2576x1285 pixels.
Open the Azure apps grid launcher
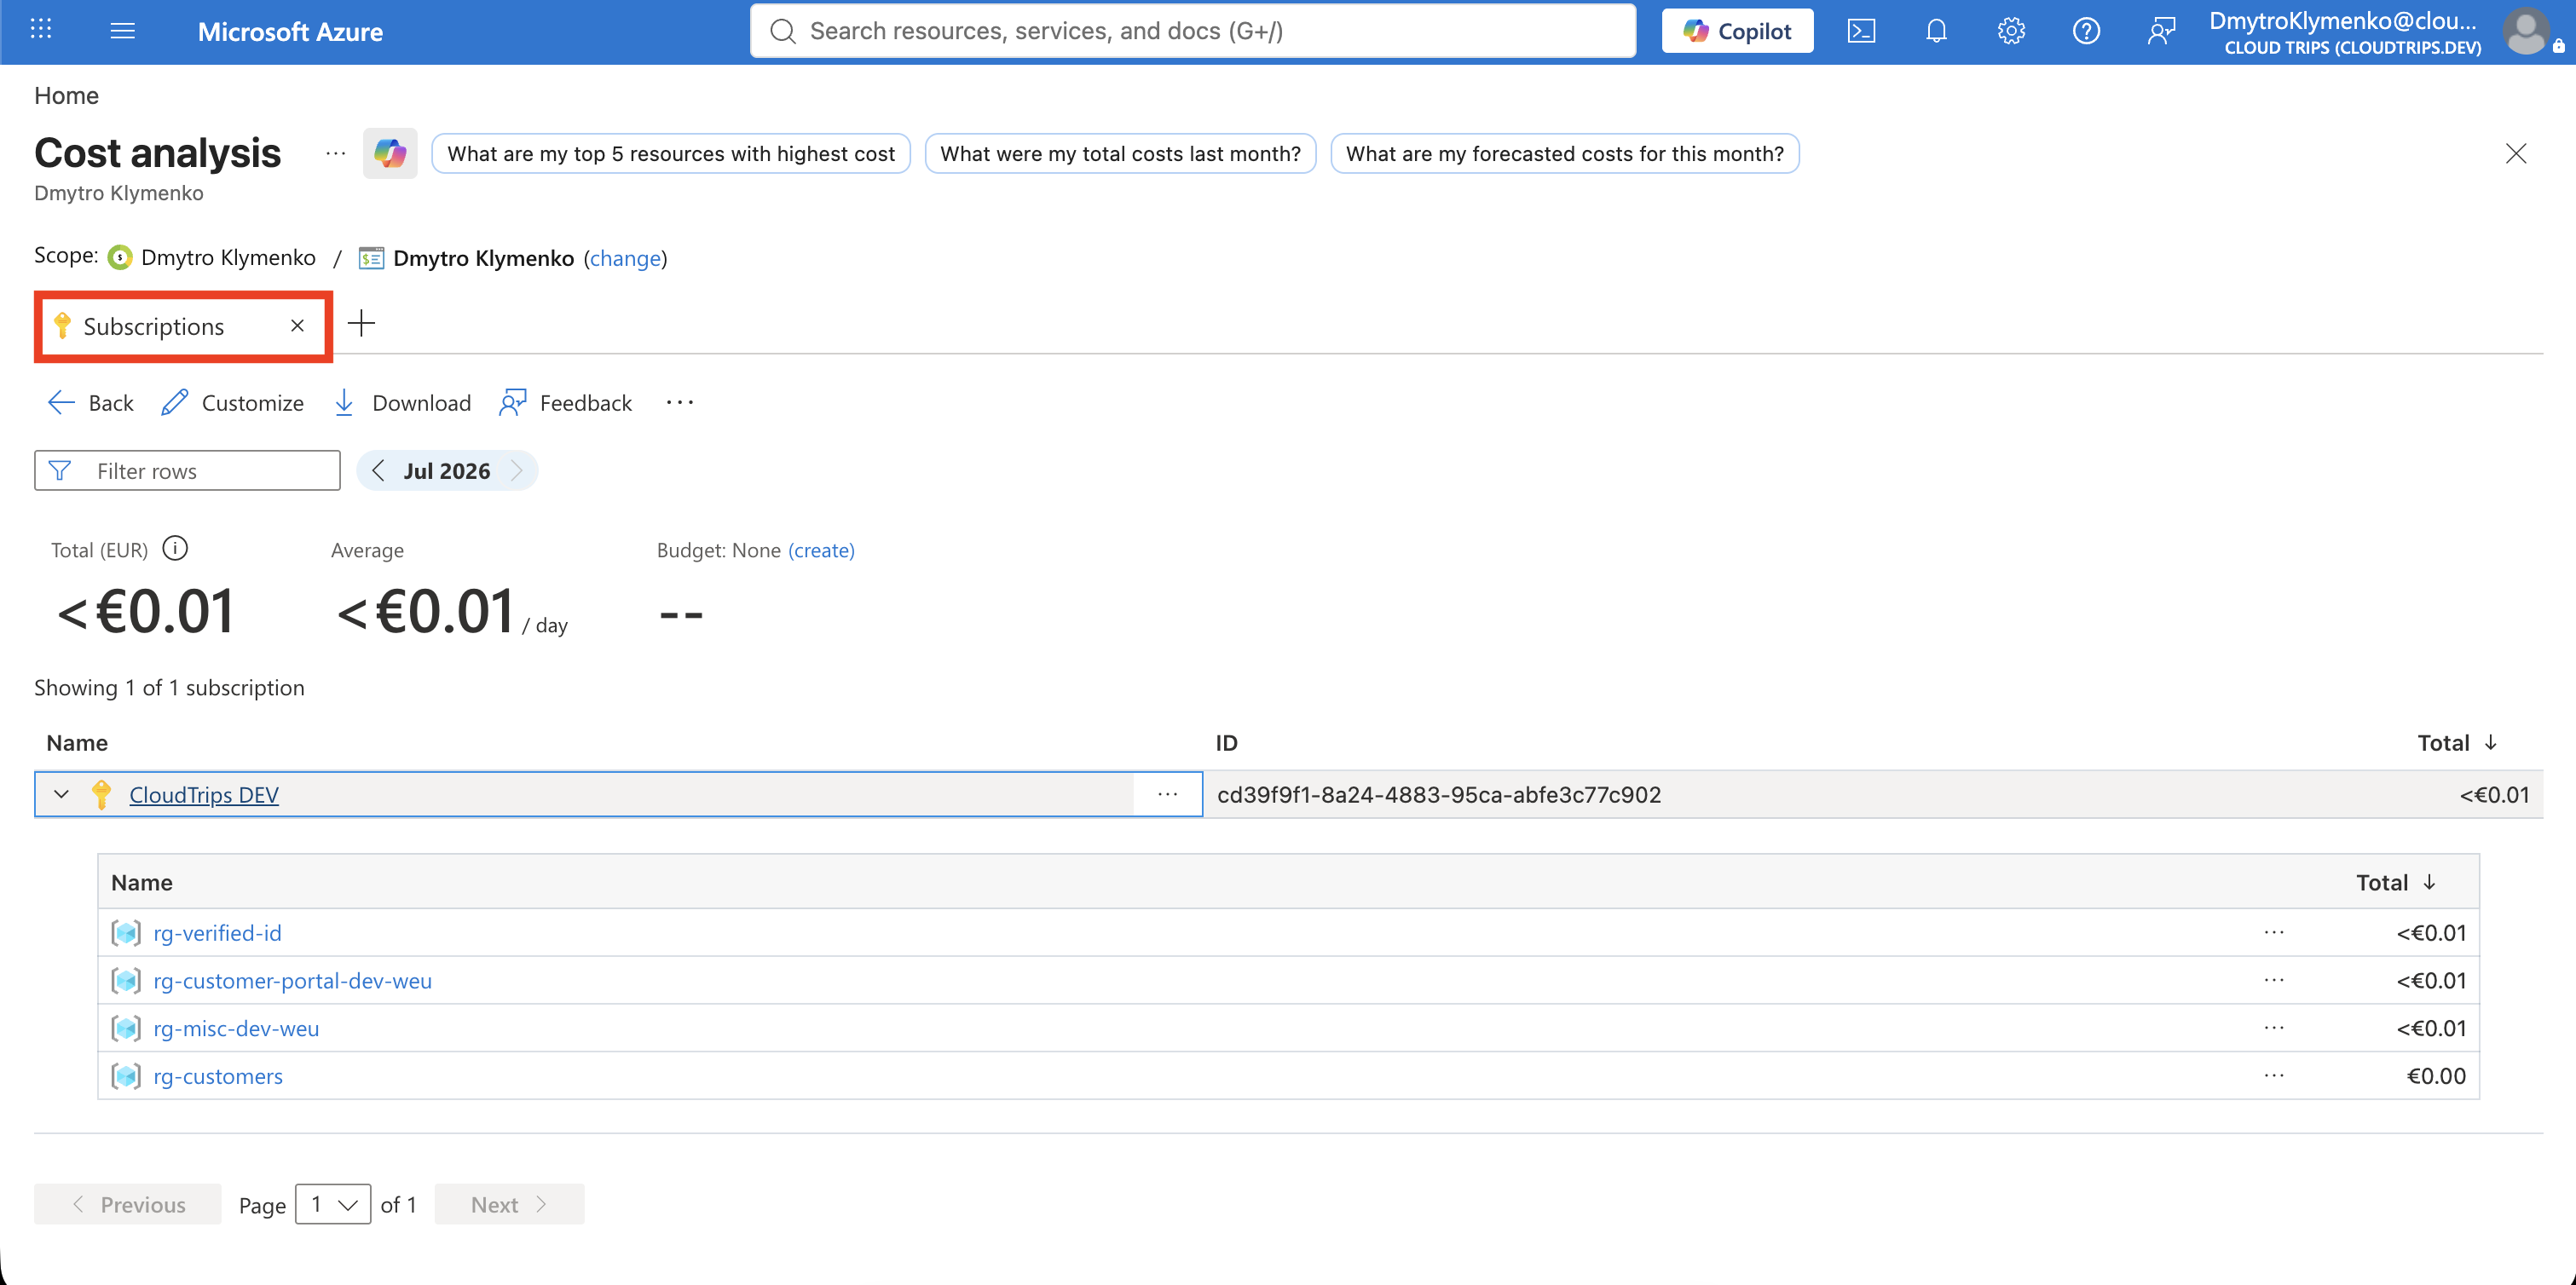coord(41,30)
